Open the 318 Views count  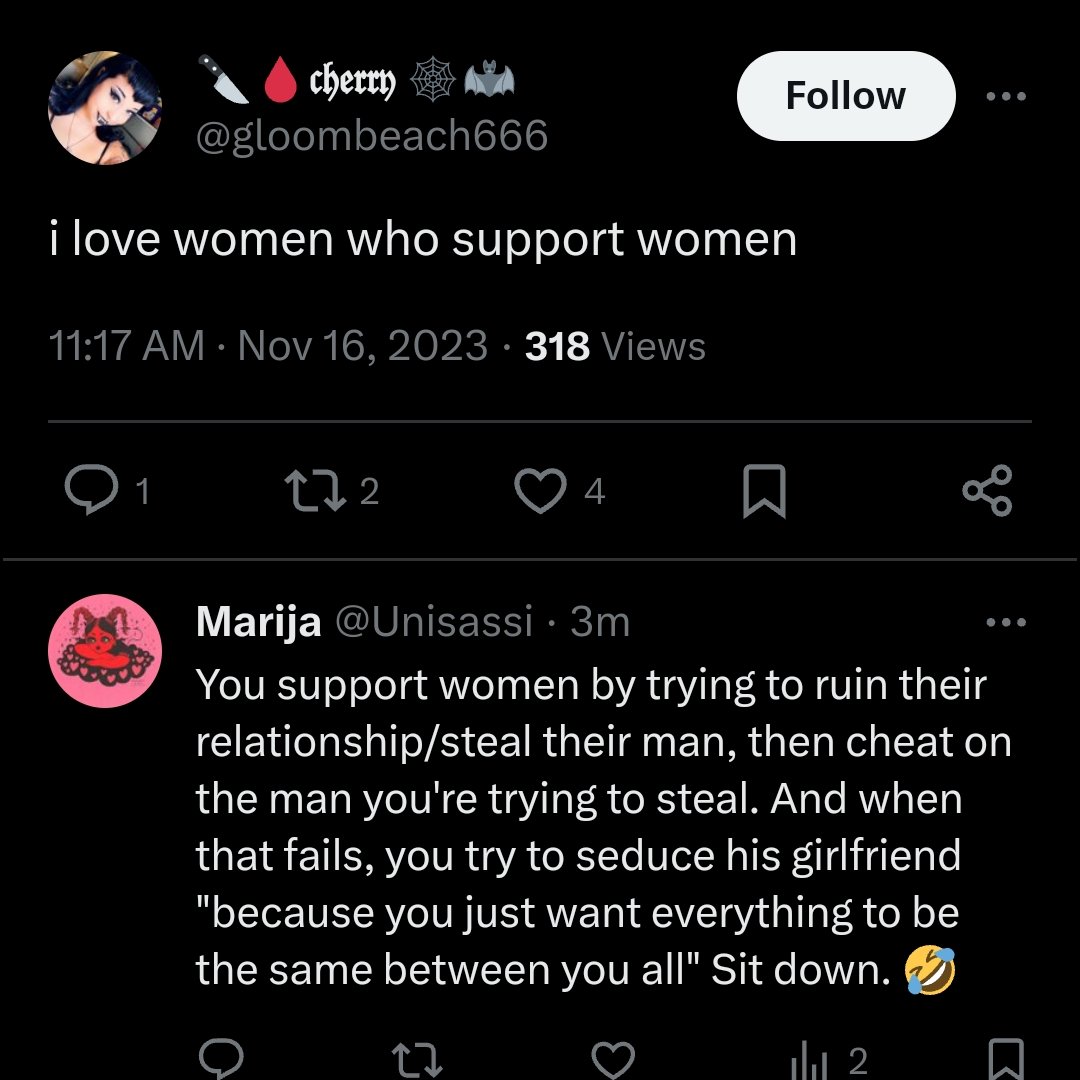pyautogui.click(x=615, y=346)
